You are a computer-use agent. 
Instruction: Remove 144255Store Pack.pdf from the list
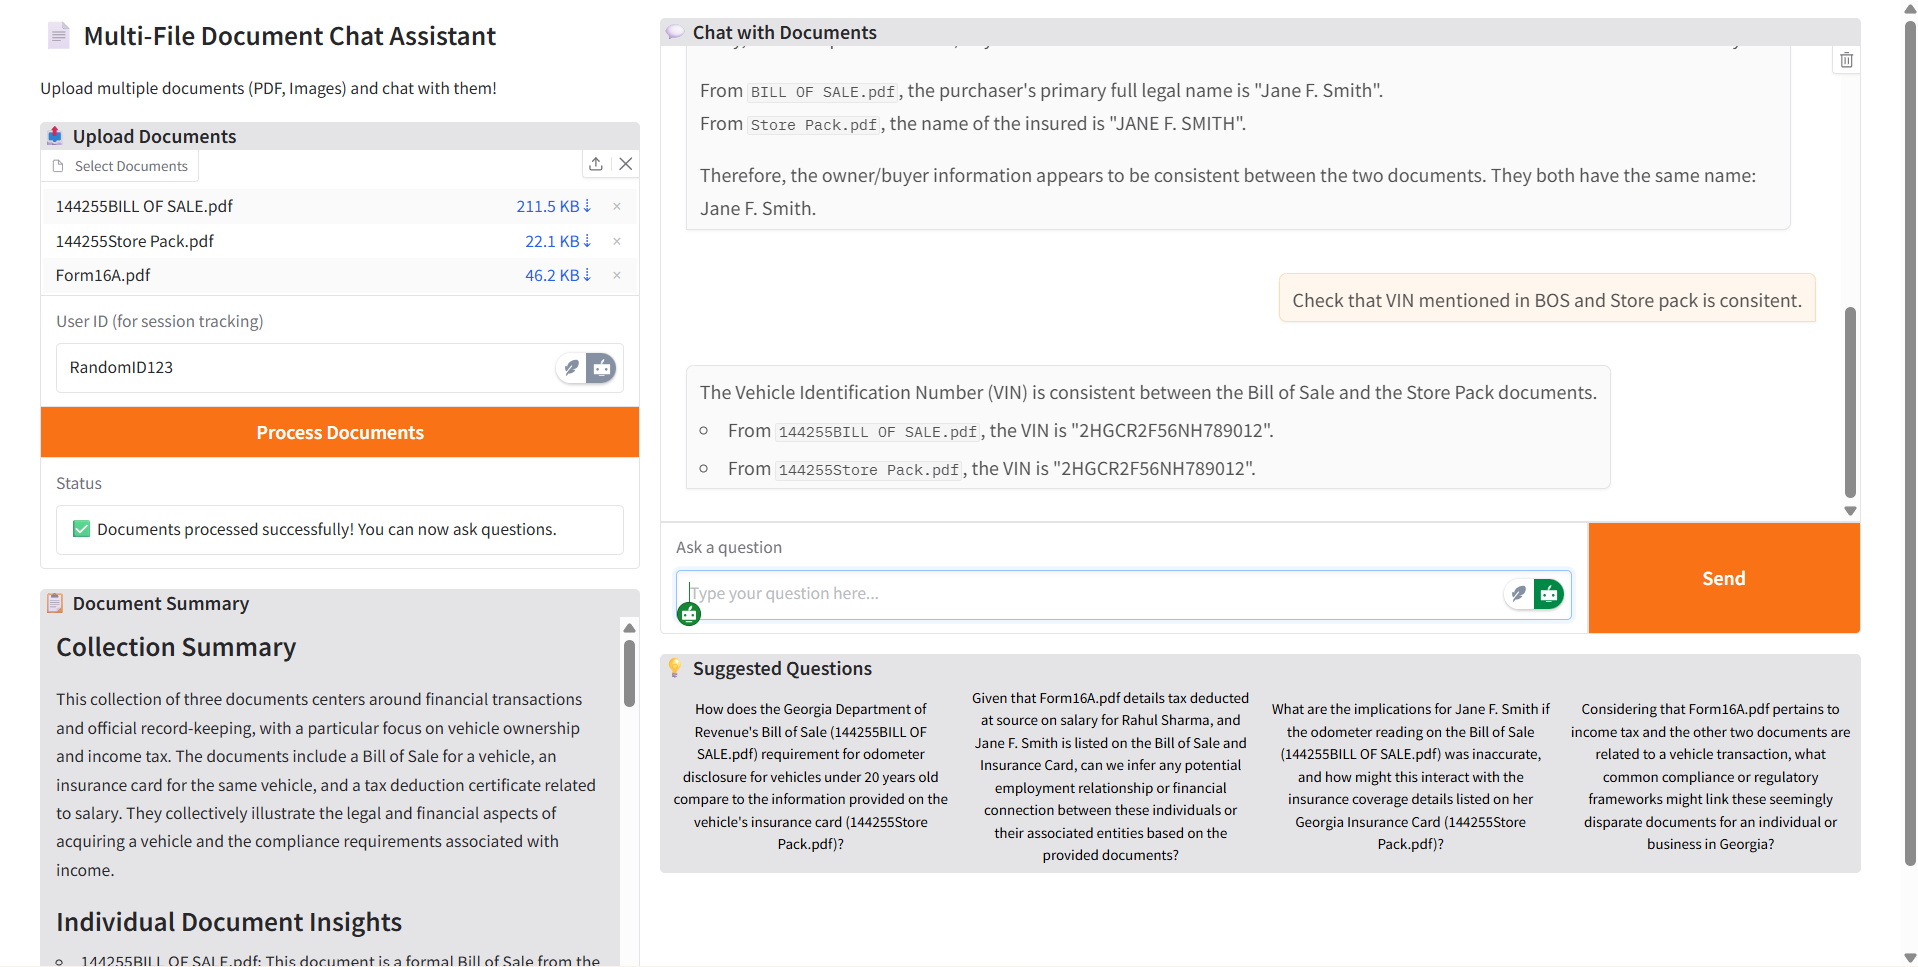[617, 241]
